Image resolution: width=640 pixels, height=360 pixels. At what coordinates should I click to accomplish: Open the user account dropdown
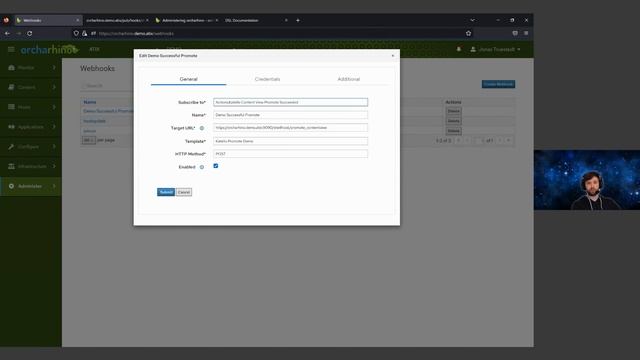point(496,49)
